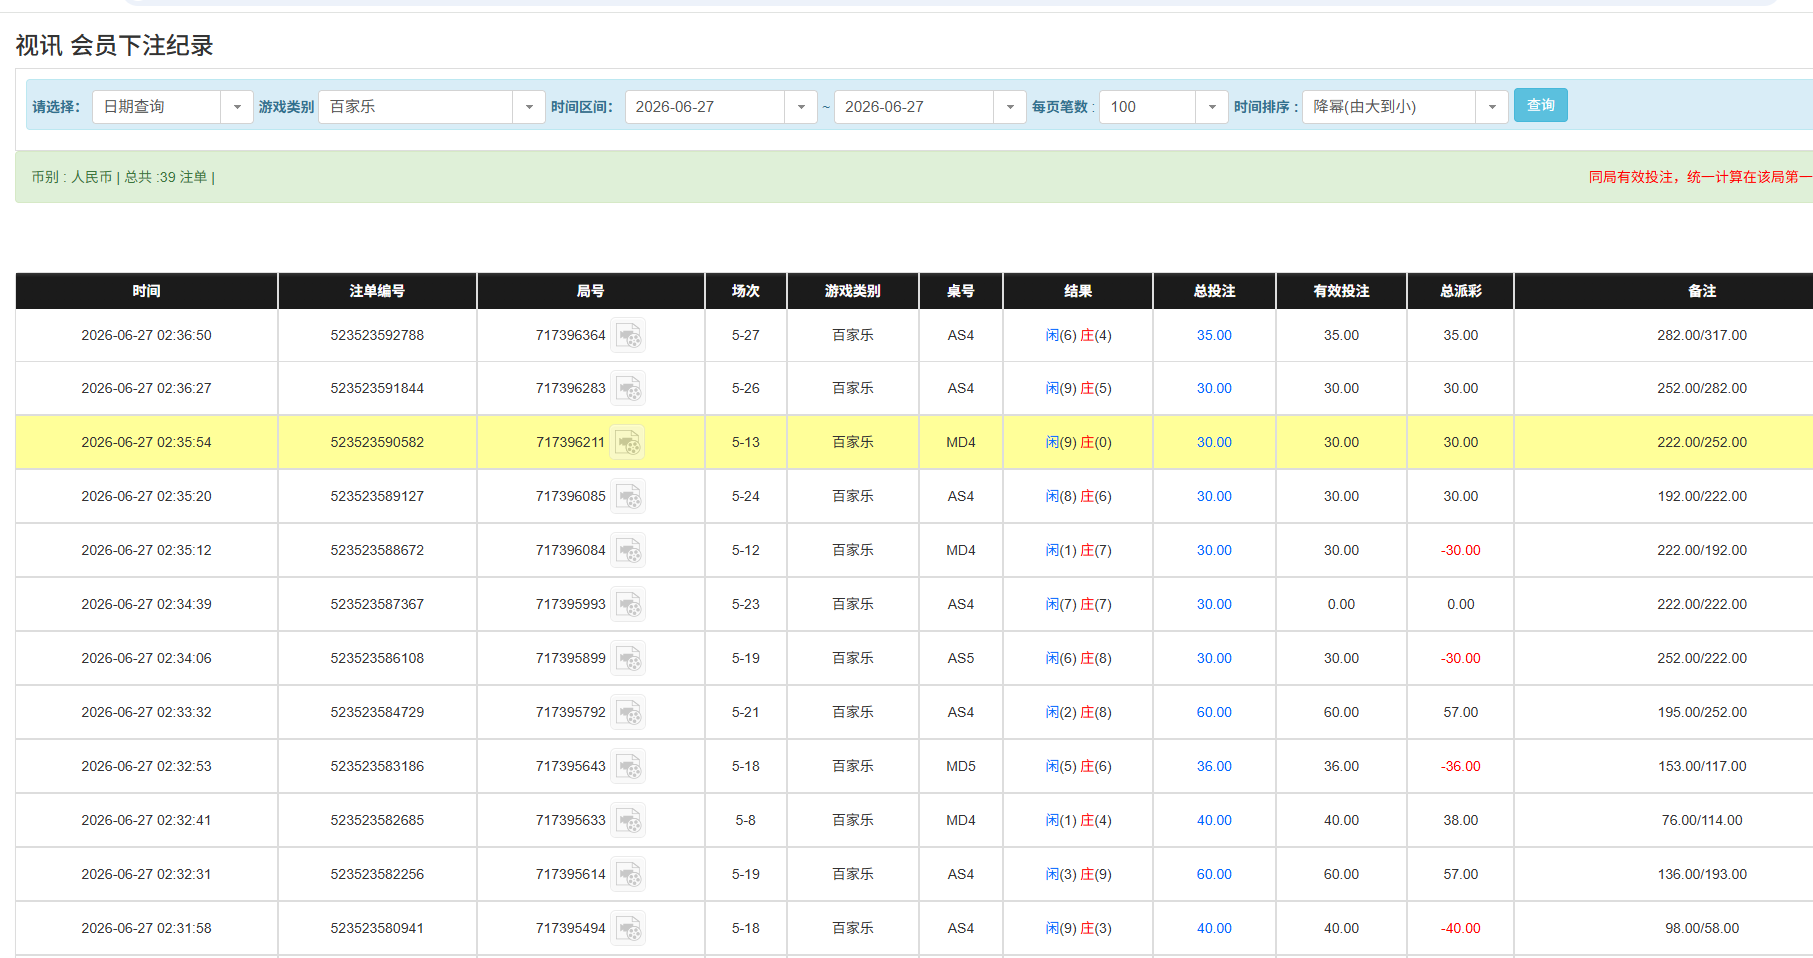The width and height of the screenshot is (1813, 958).
Task: Open total bet 60.00 link for order 523523582256
Action: point(1214,875)
